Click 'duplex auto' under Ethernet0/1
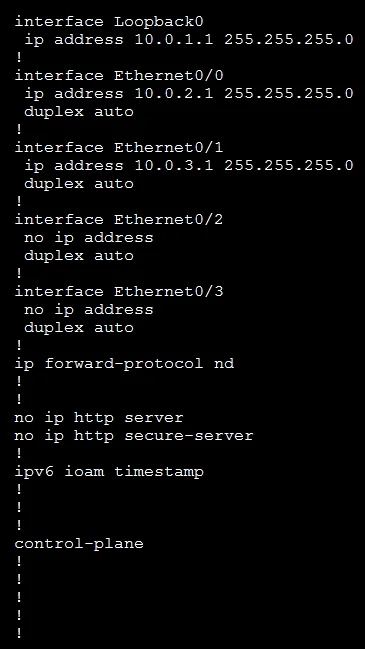 (79, 183)
